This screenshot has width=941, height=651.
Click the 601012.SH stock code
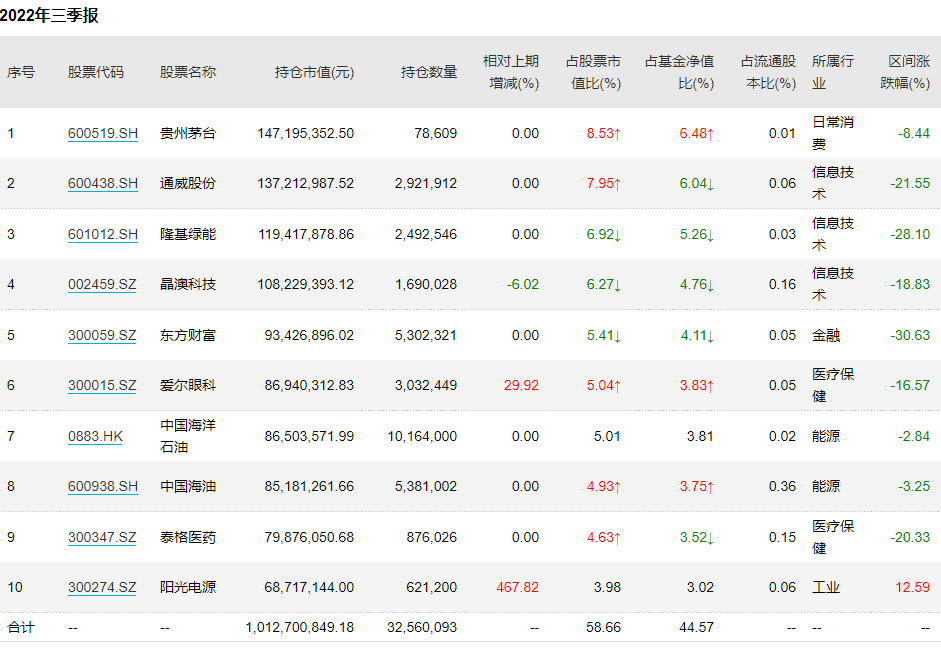103,234
